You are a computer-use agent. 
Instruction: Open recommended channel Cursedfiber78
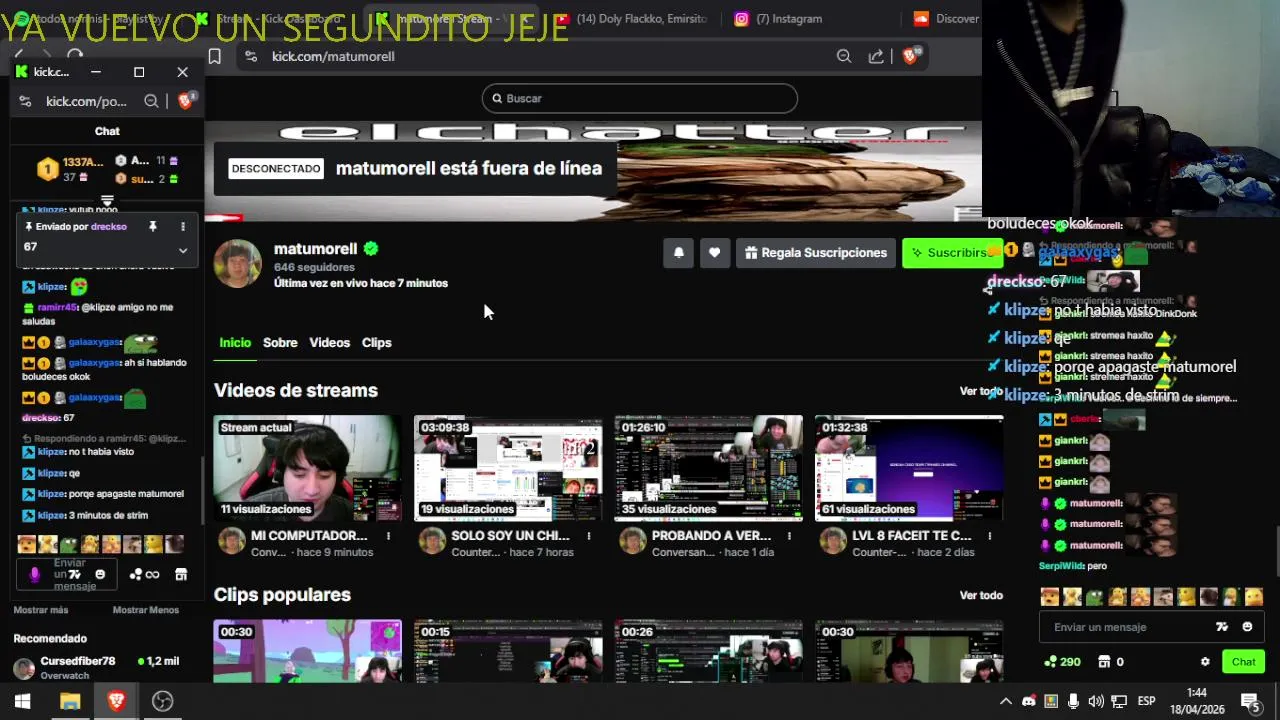96,667
